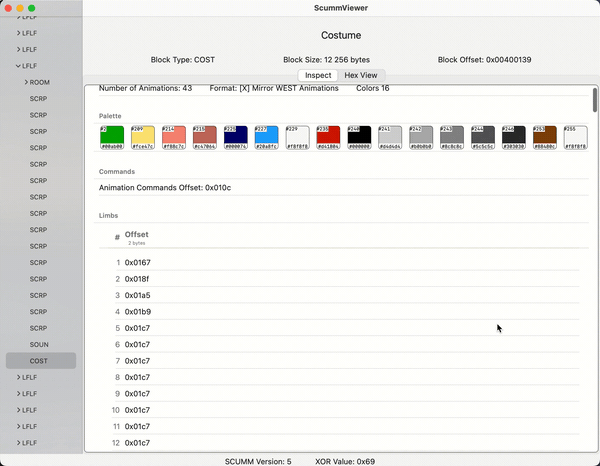Select the COST item in sidebar
The height and width of the screenshot is (466, 600).
(41, 361)
